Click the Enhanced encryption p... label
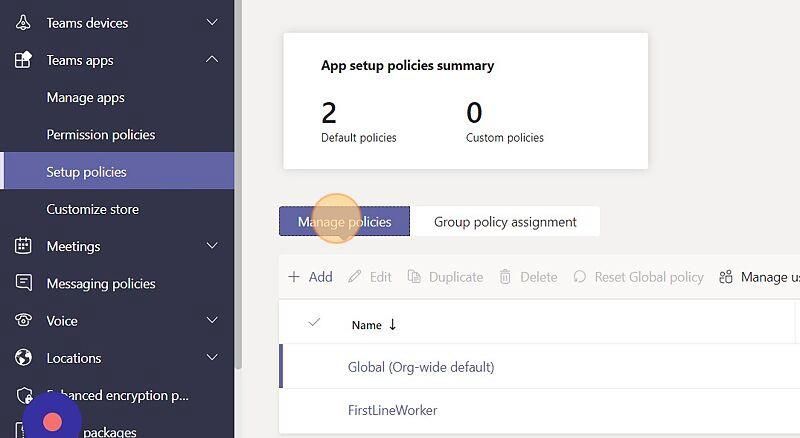 click(117, 395)
